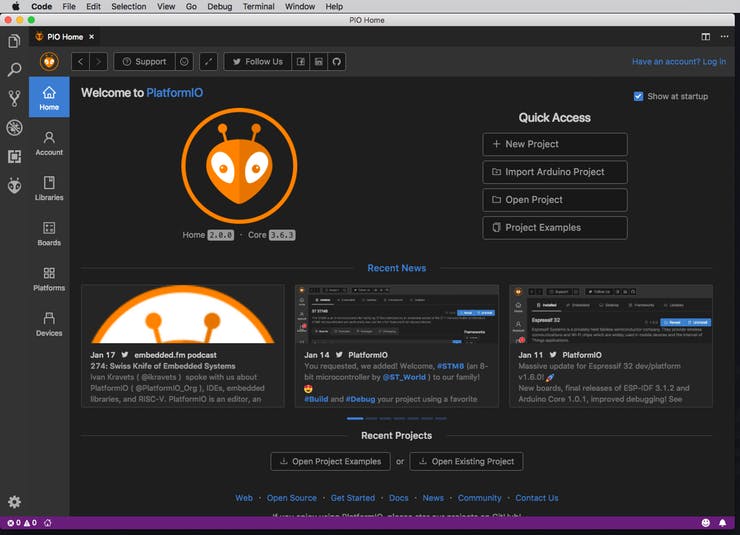740x535 pixels.
Task: Open Platforms in the PIO sidebar
Action: coord(49,279)
